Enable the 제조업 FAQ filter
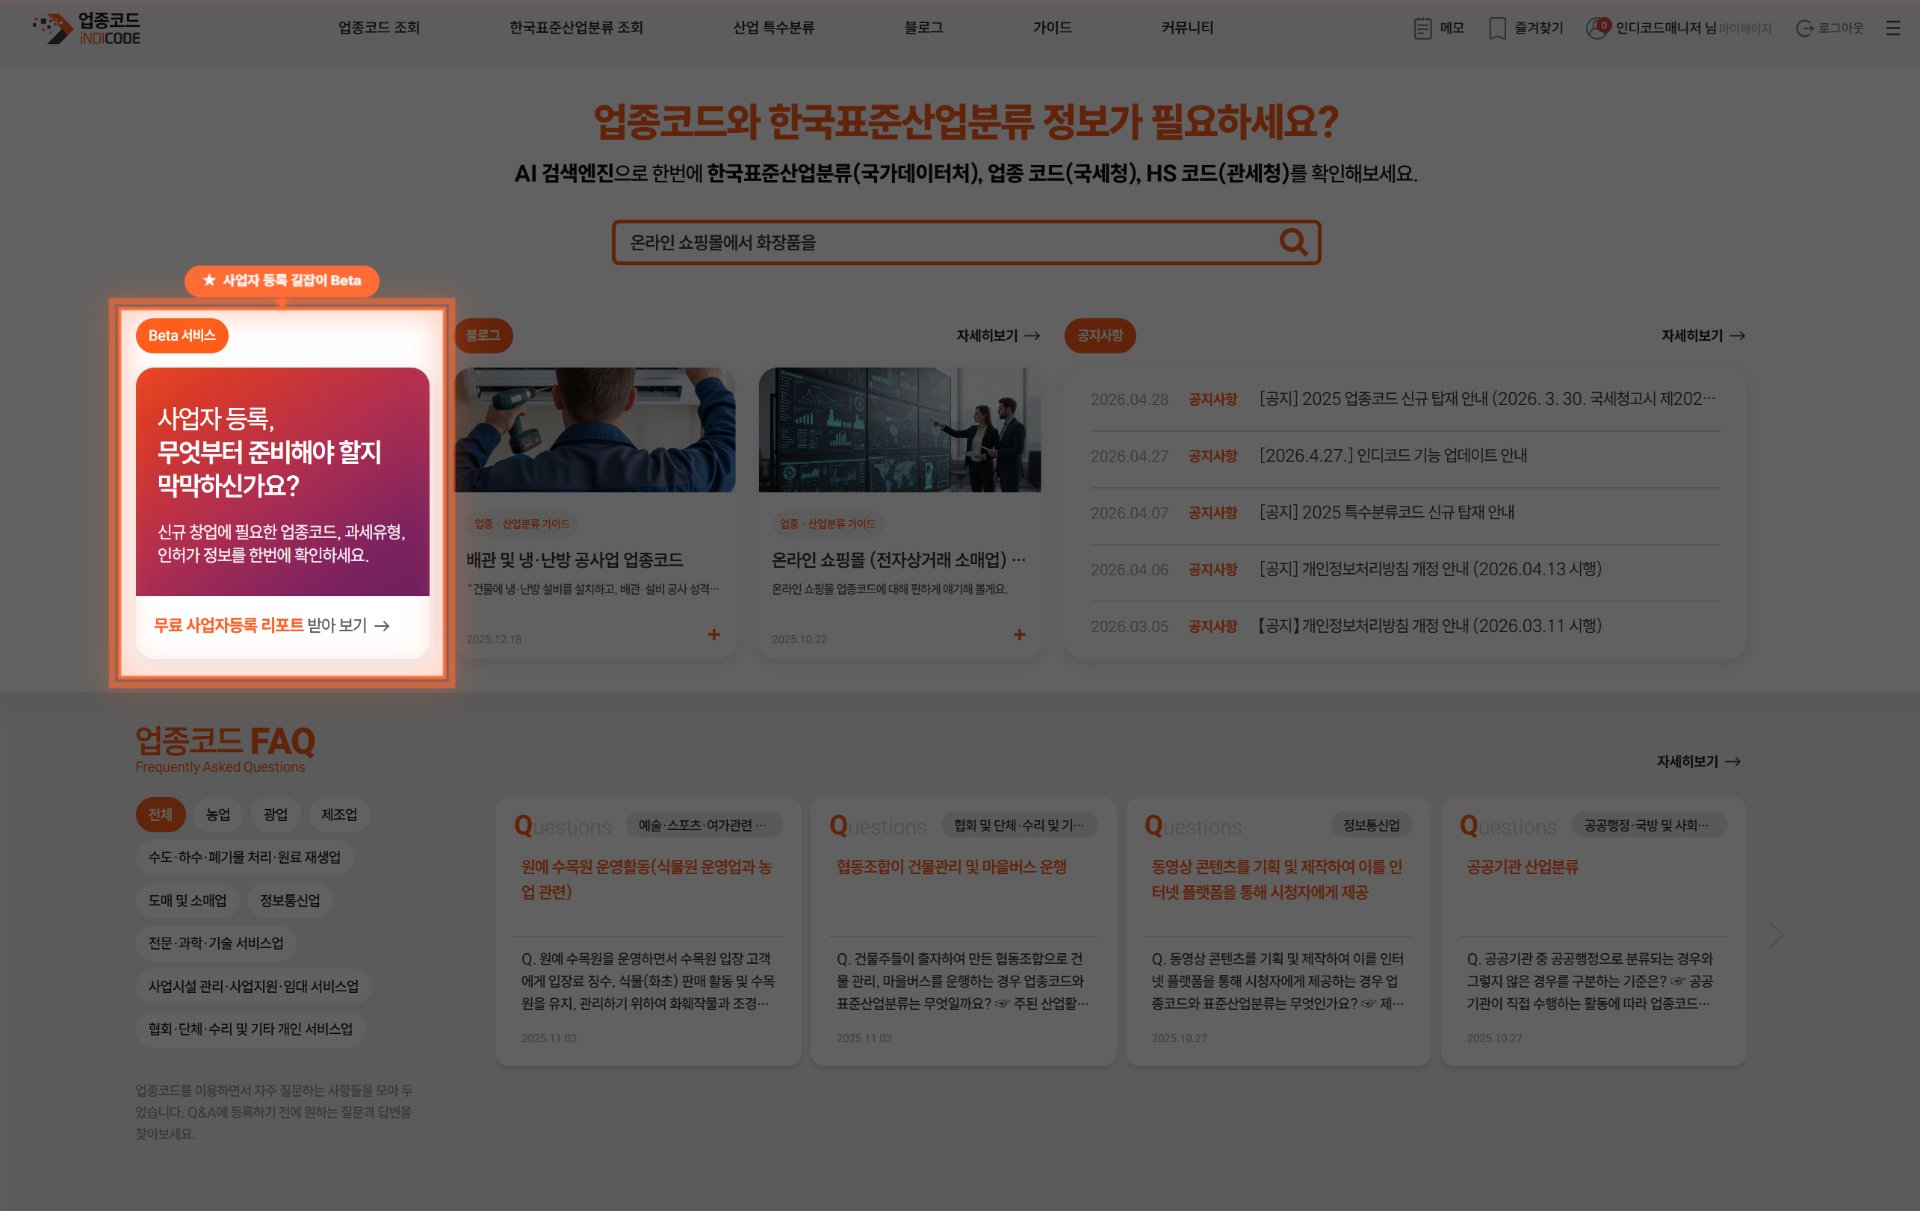 [339, 814]
